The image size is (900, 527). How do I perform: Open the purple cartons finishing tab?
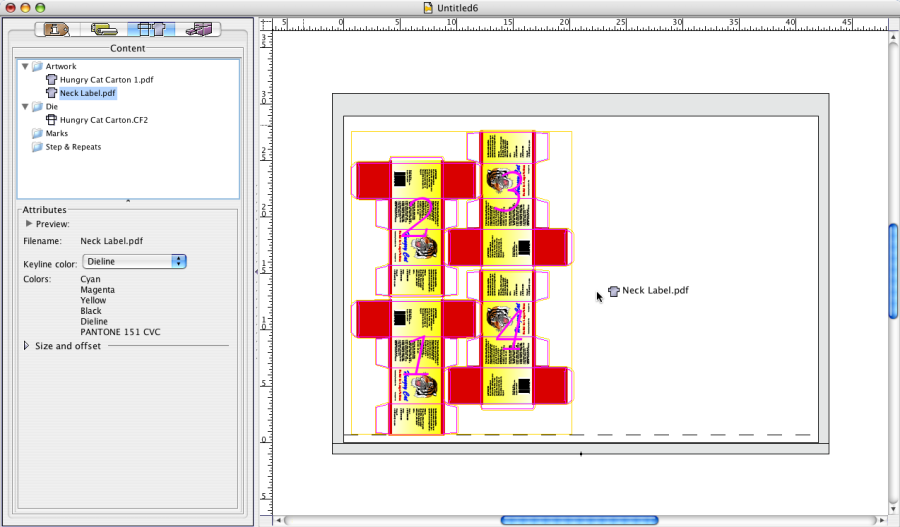coord(199,29)
